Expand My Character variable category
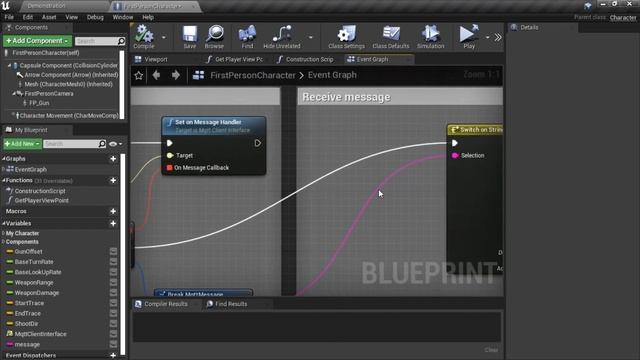The width and height of the screenshot is (640, 360). (4, 233)
